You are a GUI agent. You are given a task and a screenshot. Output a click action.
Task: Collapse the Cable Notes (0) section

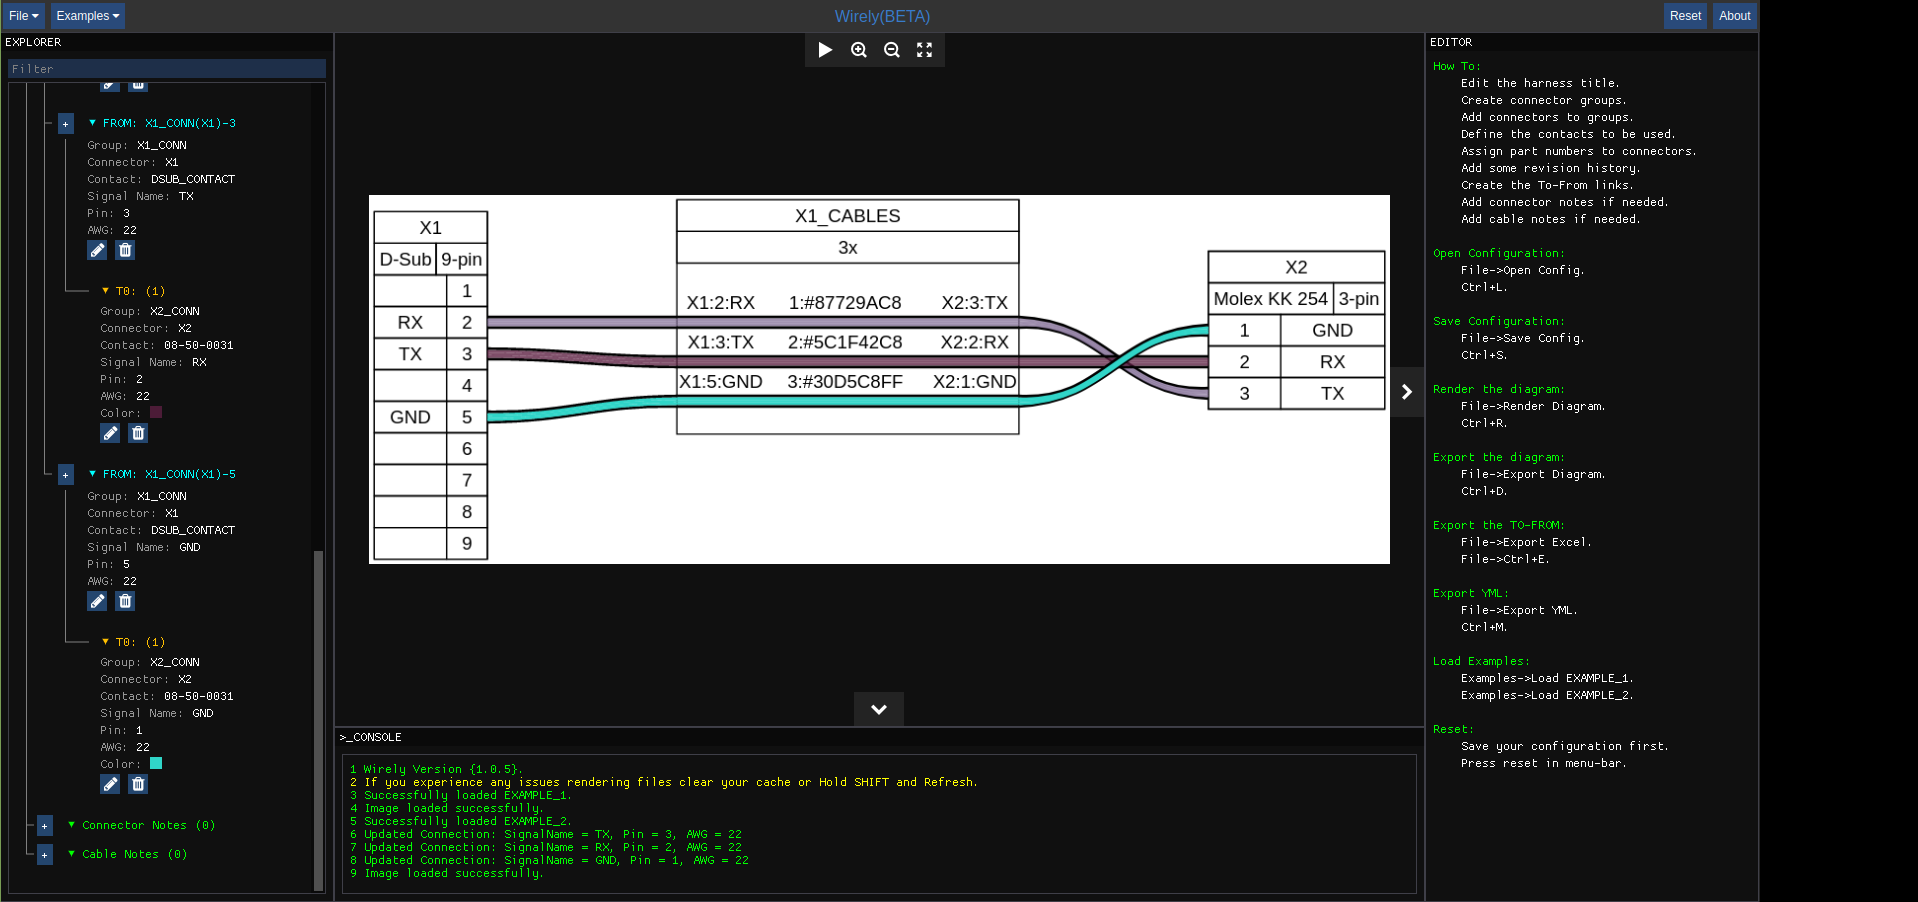71,854
